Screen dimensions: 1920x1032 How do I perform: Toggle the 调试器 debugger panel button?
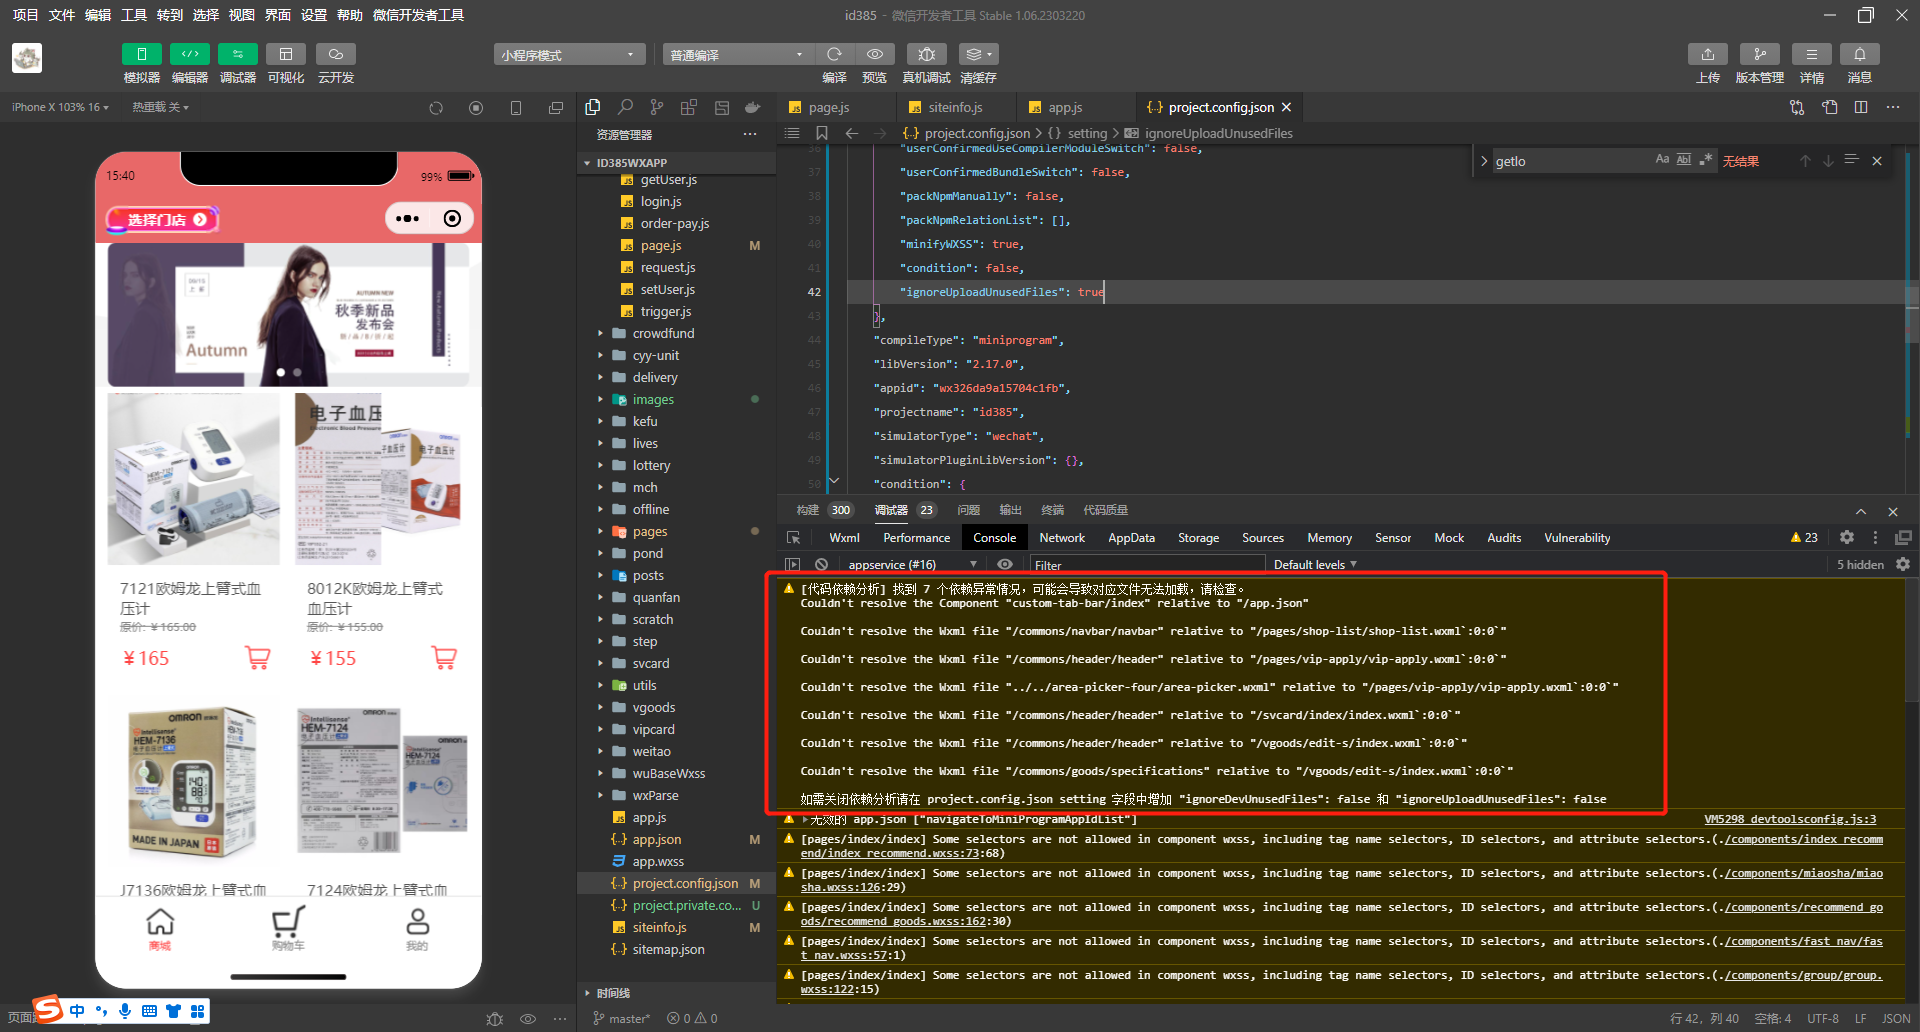click(237, 54)
